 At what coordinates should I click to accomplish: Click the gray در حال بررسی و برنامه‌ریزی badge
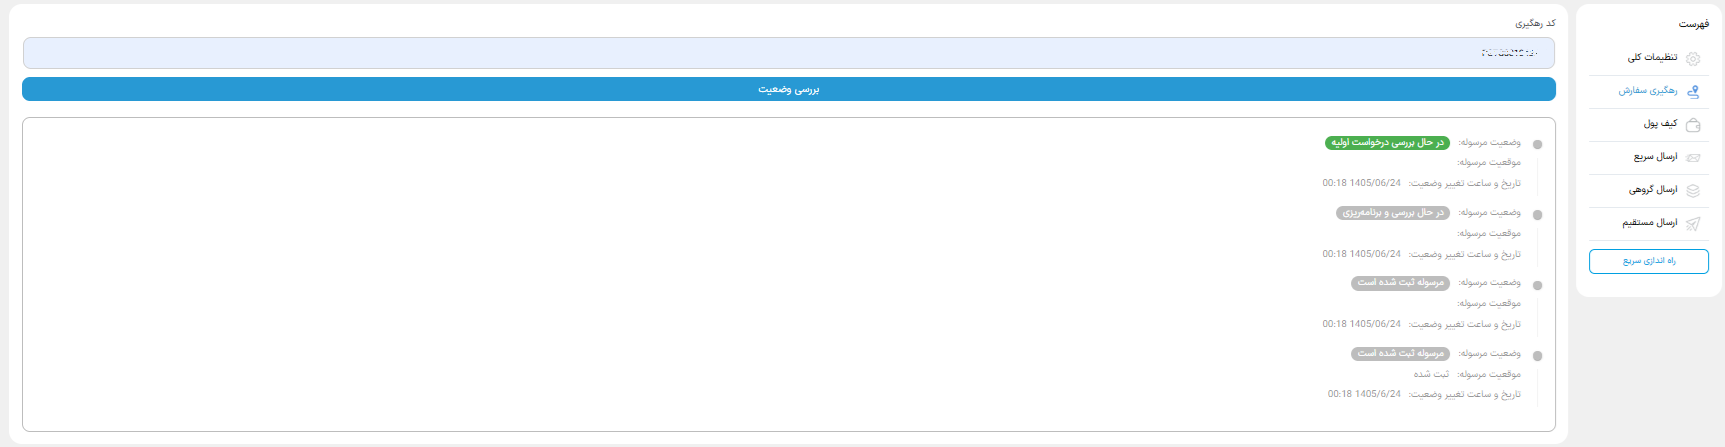point(1393,213)
